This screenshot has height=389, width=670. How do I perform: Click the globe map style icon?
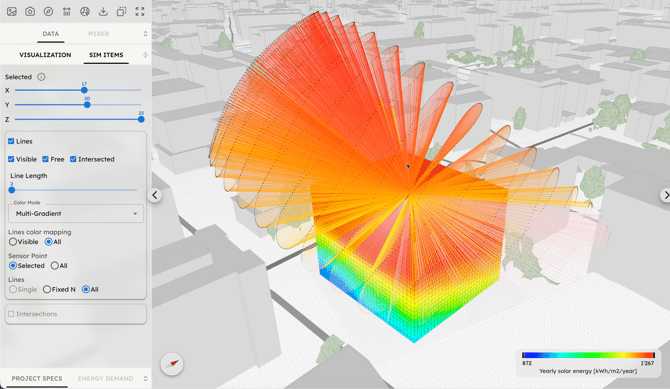tap(85, 12)
